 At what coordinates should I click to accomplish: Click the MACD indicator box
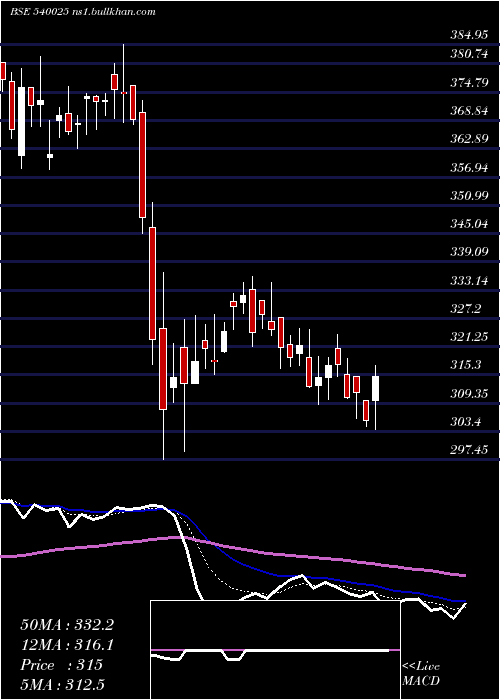[x=275, y=650]
